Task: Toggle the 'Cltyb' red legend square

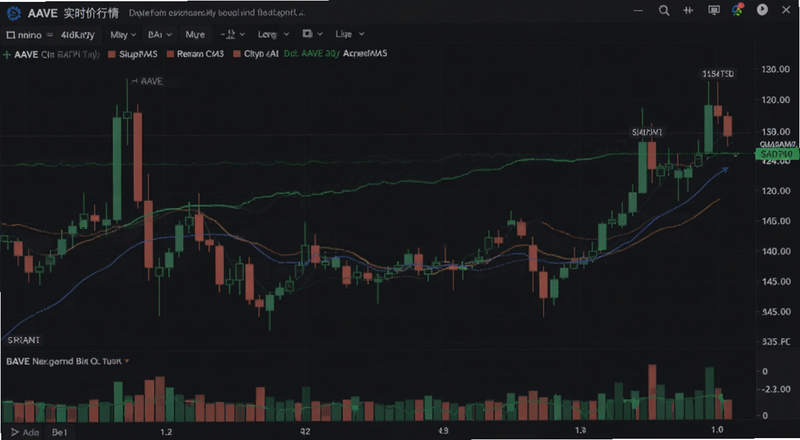Action: pos(236,54)
